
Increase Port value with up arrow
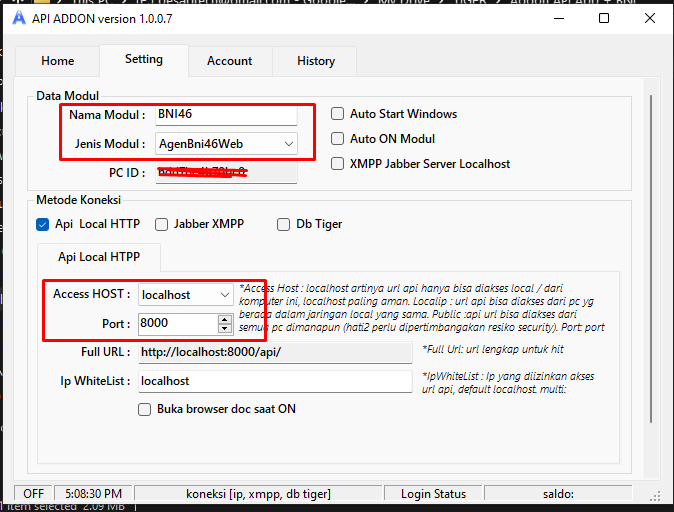pyautogui.click(x=225, y=319)
